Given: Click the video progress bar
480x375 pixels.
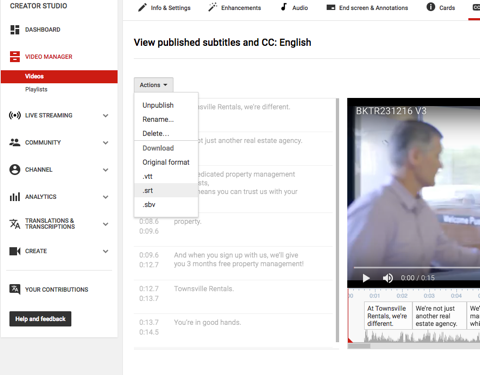Looking at the screenshot, I should [417, 267].
